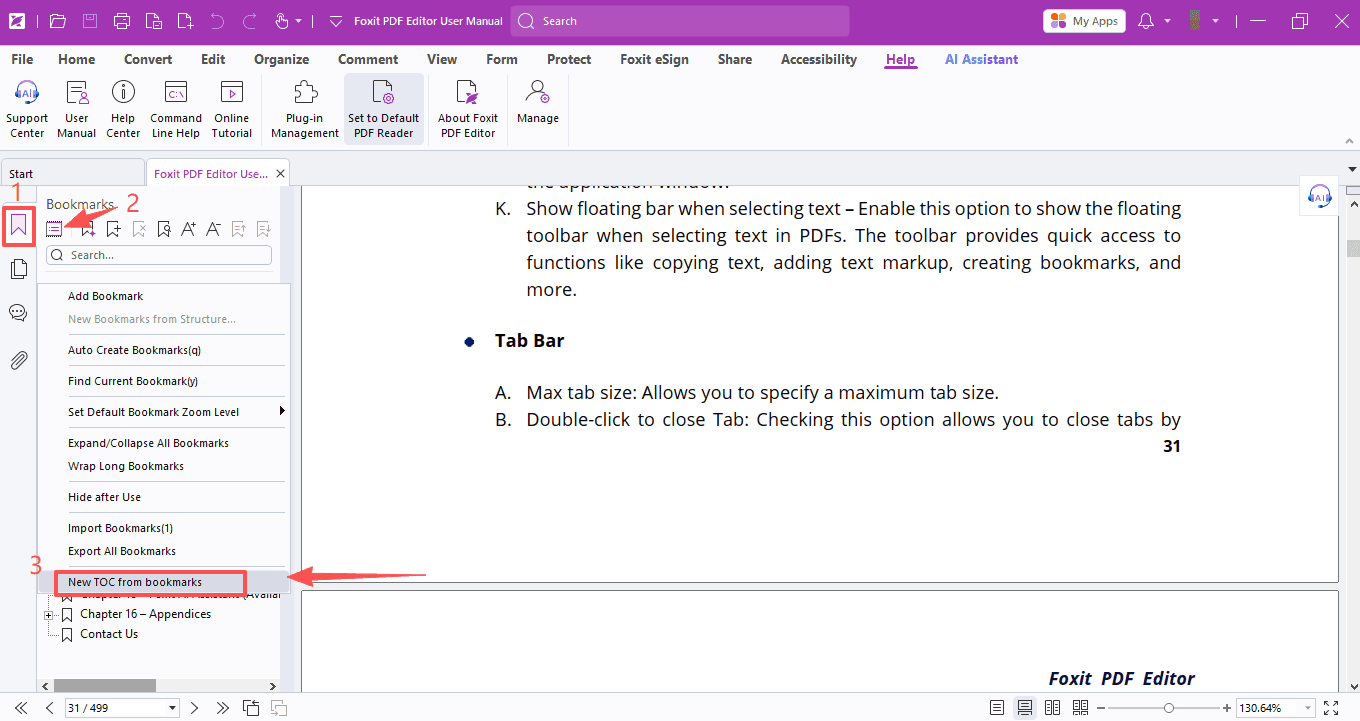Screen dimensions: 1360x721
Task: Select Export All Bookmarks
Action: [x=121, y=551]
